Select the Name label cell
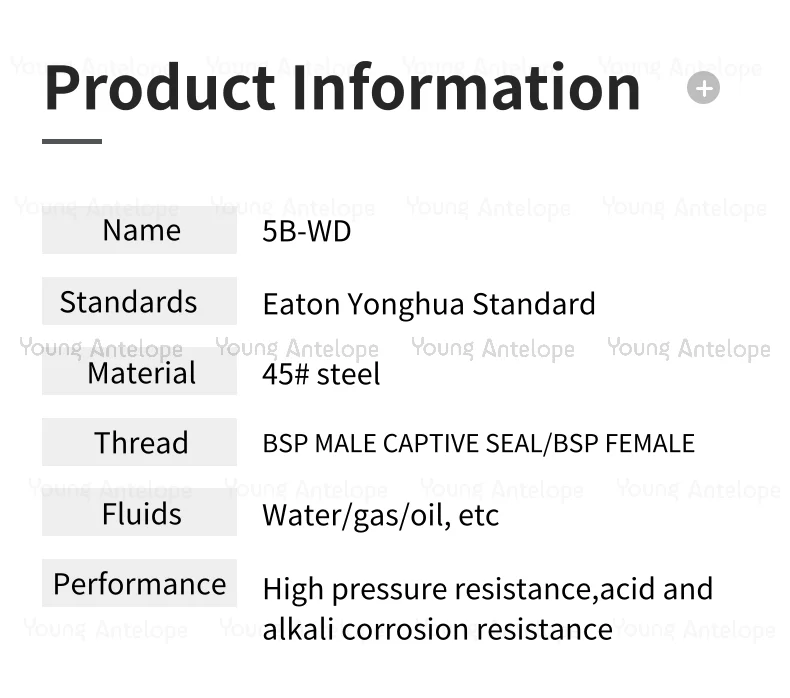This screenshot has height=698, width=790. click(x=139, y=230)
